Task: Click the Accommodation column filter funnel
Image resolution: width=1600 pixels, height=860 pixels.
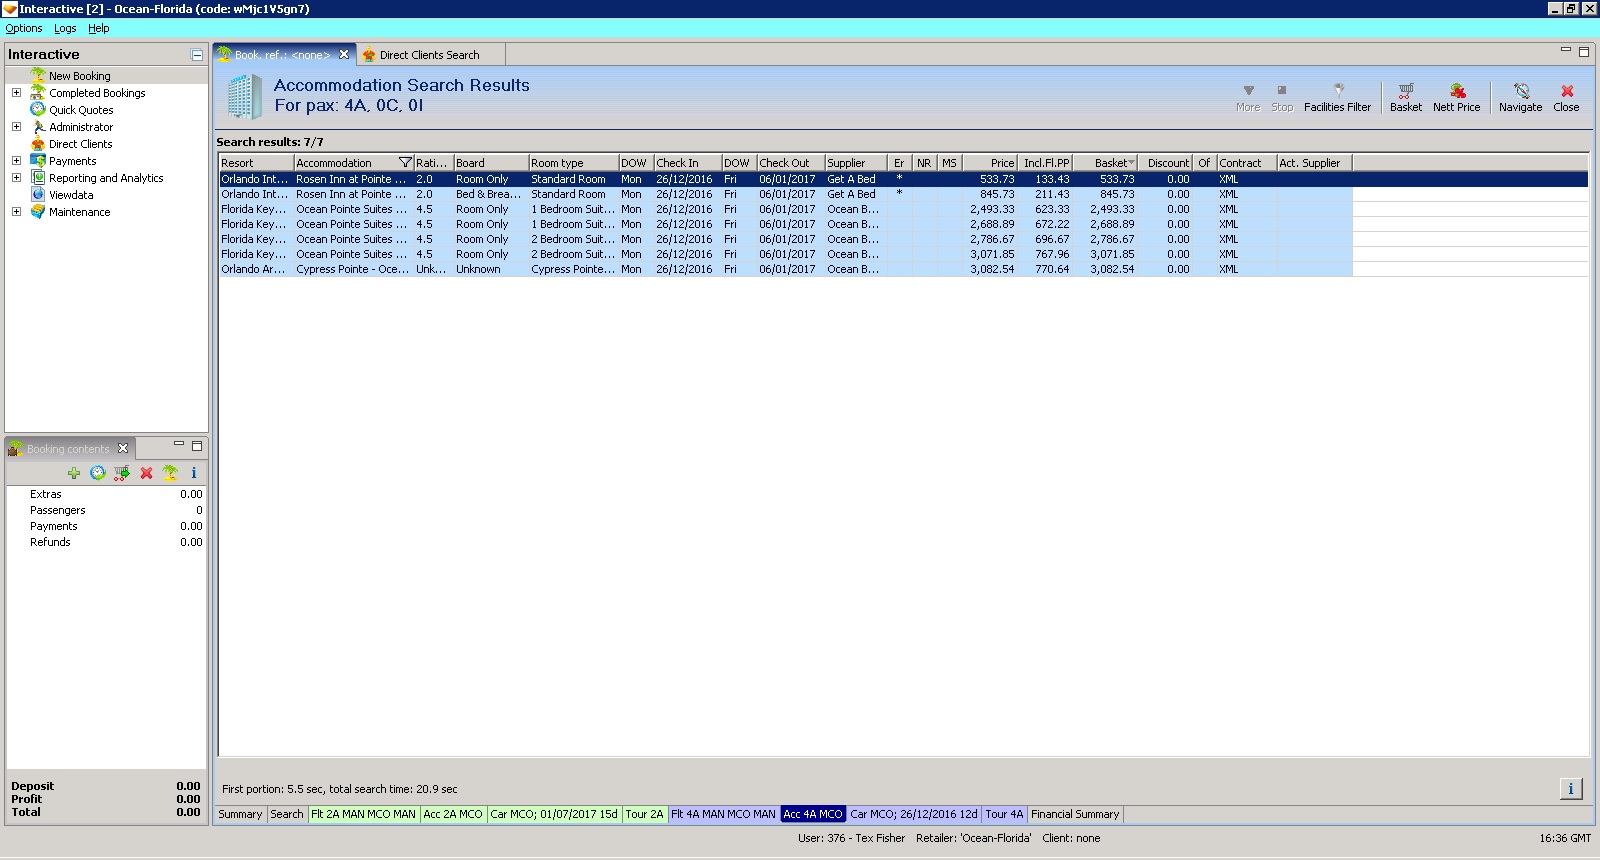Action: 405,163
